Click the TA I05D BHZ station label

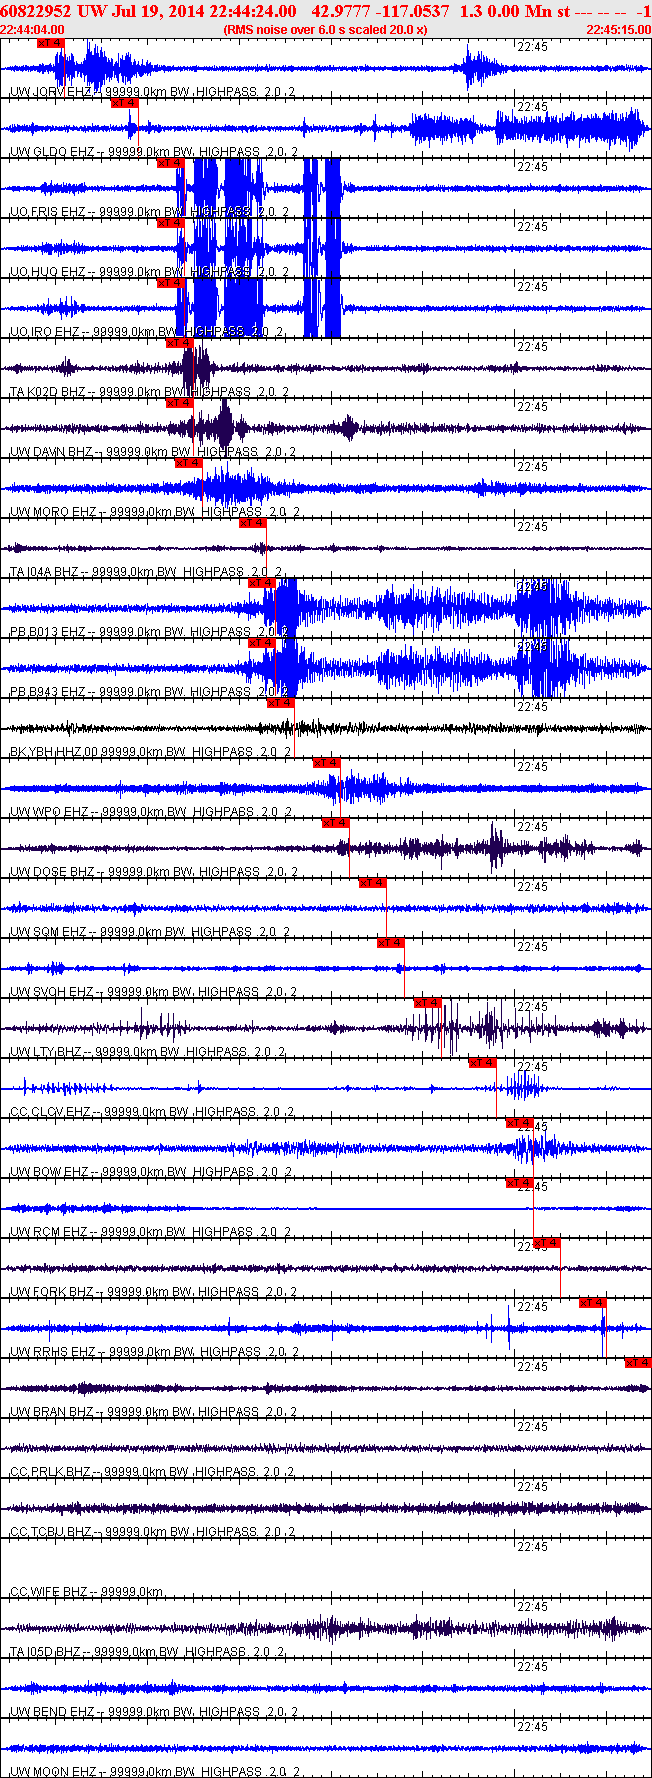[148, 1652]
